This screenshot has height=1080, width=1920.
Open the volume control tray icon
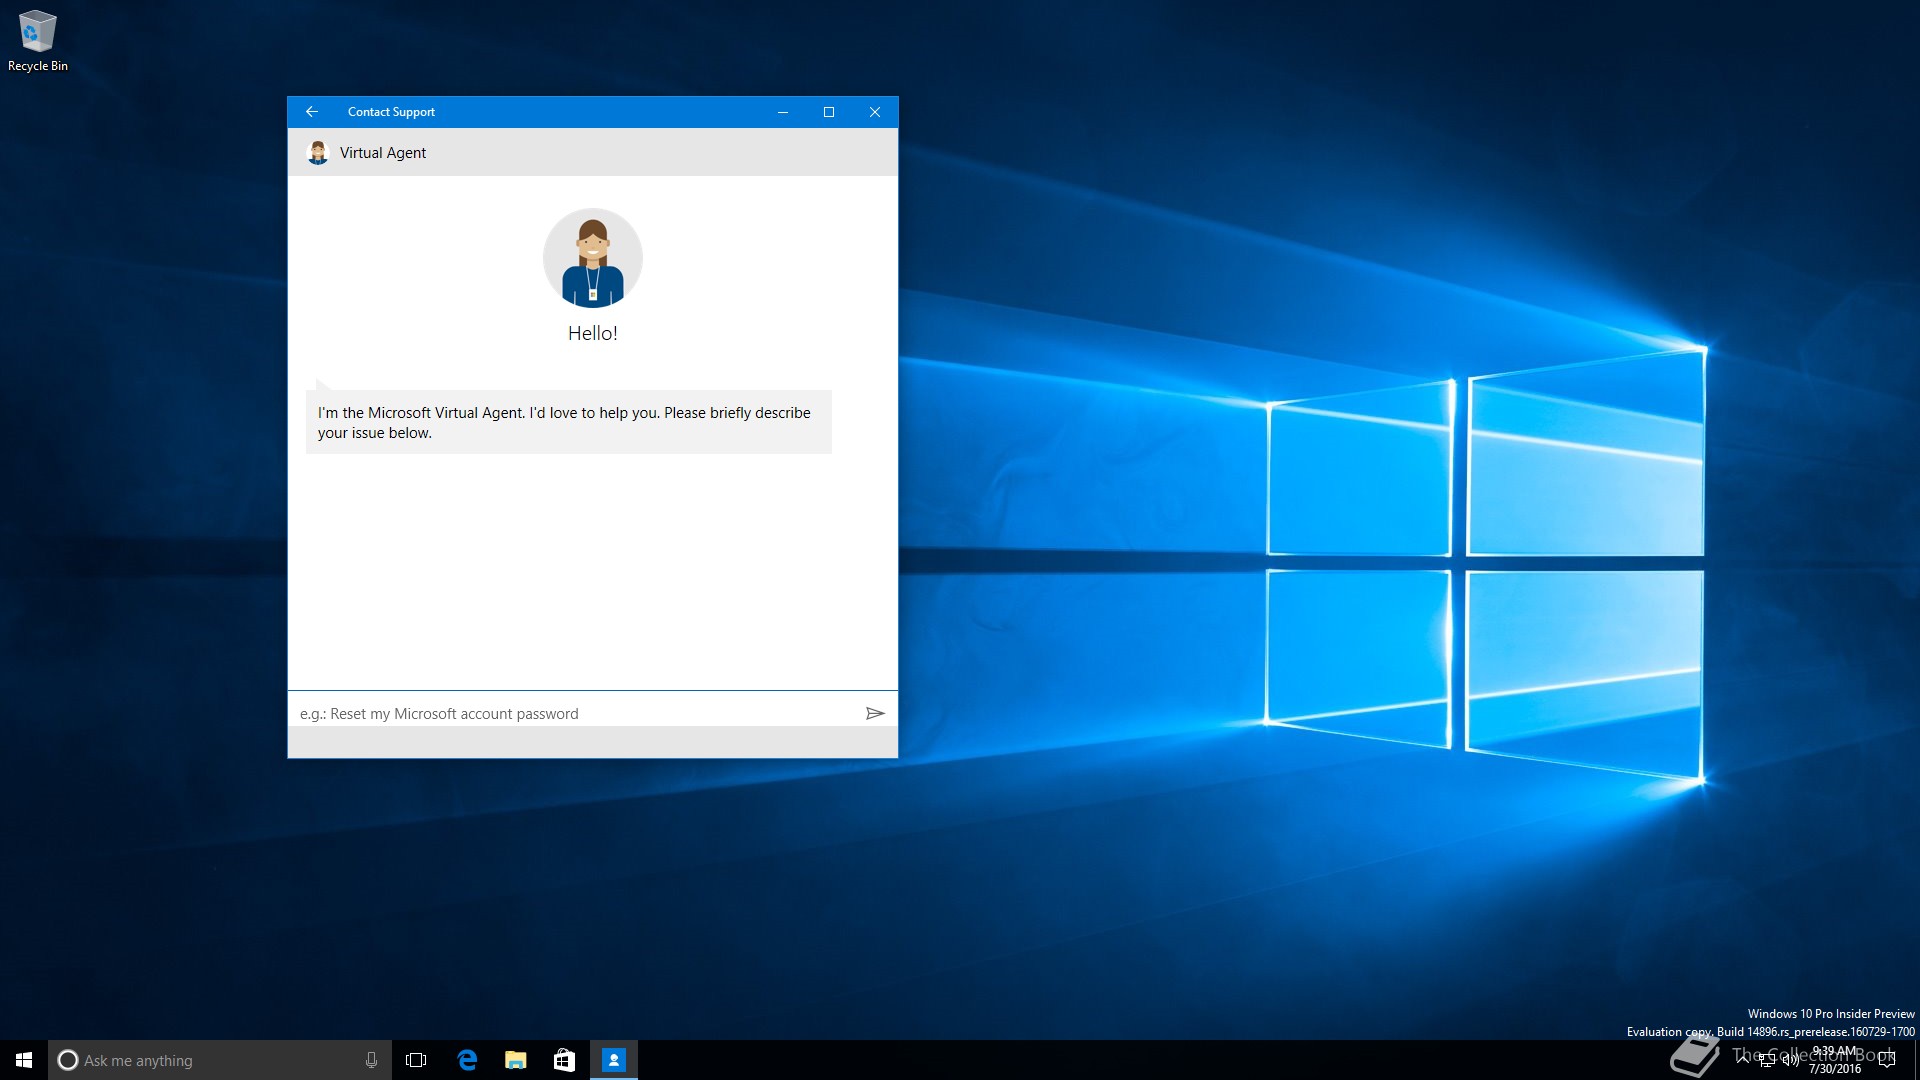pyautogui.click(x=1791, y=1060)
